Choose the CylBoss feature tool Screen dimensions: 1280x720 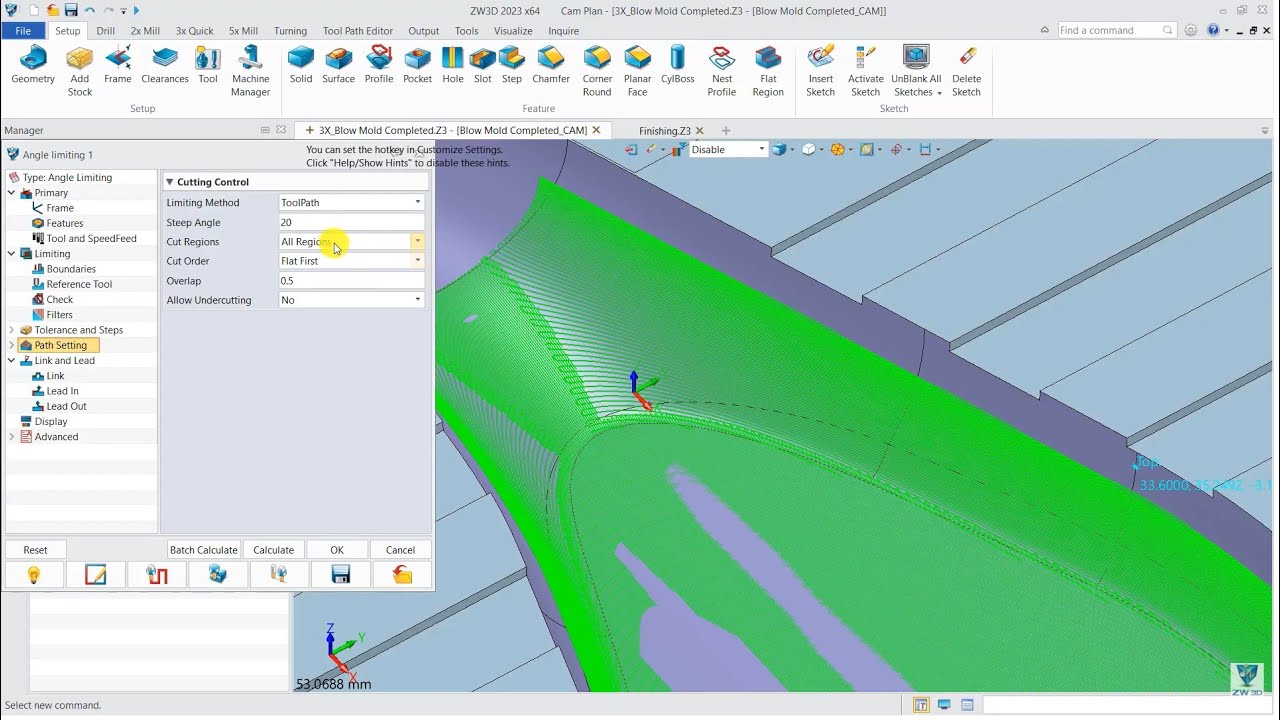[x=678, y=65]
